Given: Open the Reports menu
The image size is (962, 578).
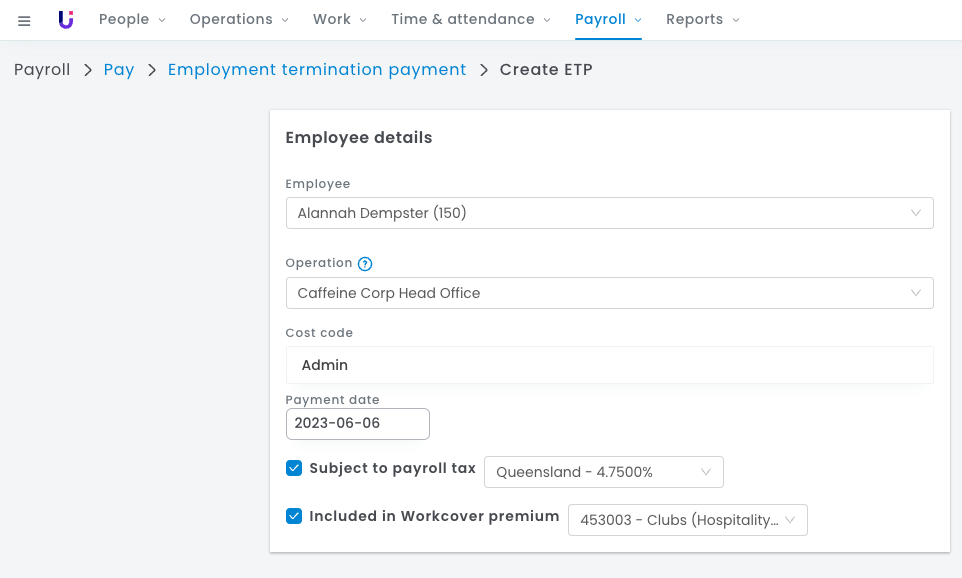Looking at the screenshot, I should point(703,20).
